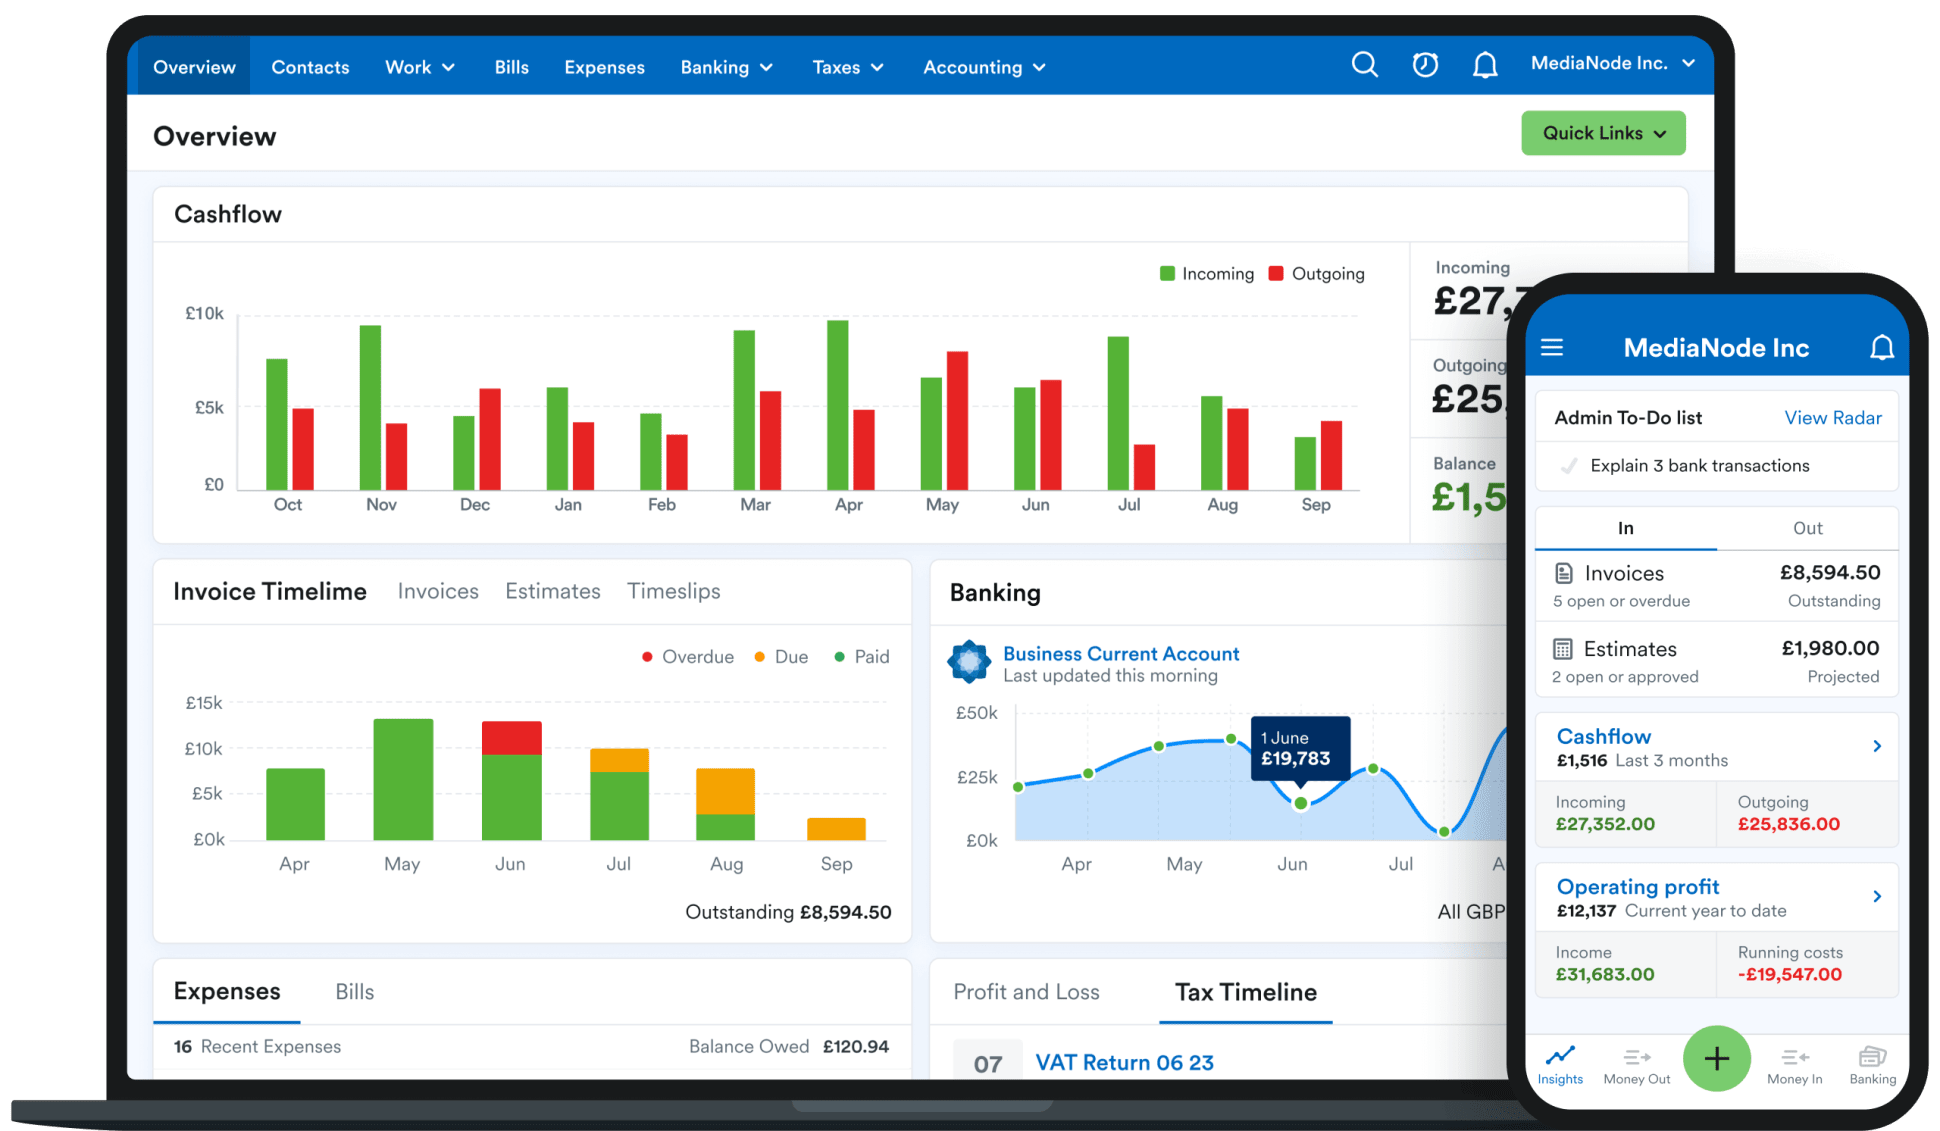Select the time tracking clock icon

[x=1424, y=64]
